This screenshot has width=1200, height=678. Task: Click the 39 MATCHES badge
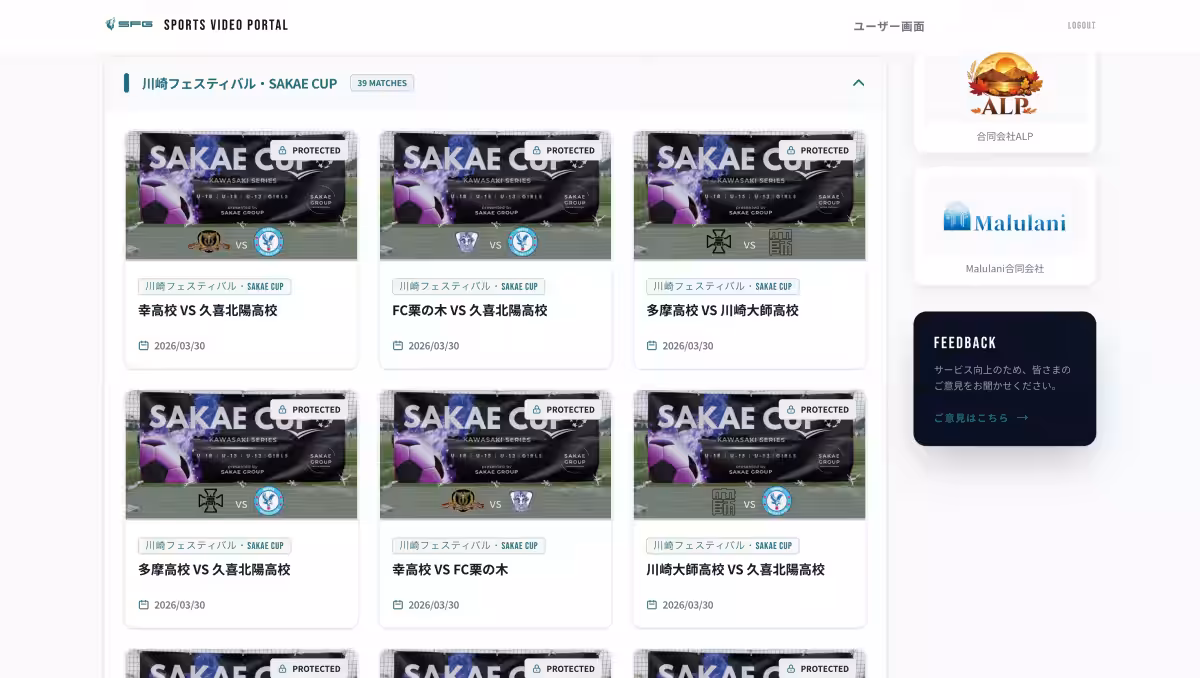pyautogui.click(x=382, y=83)
